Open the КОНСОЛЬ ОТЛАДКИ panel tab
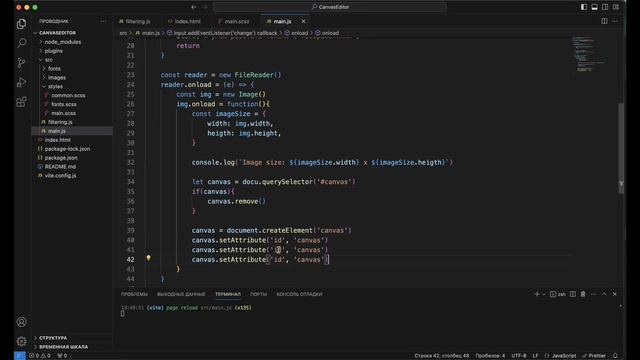The image size is (640, 360). pos(299,294)
